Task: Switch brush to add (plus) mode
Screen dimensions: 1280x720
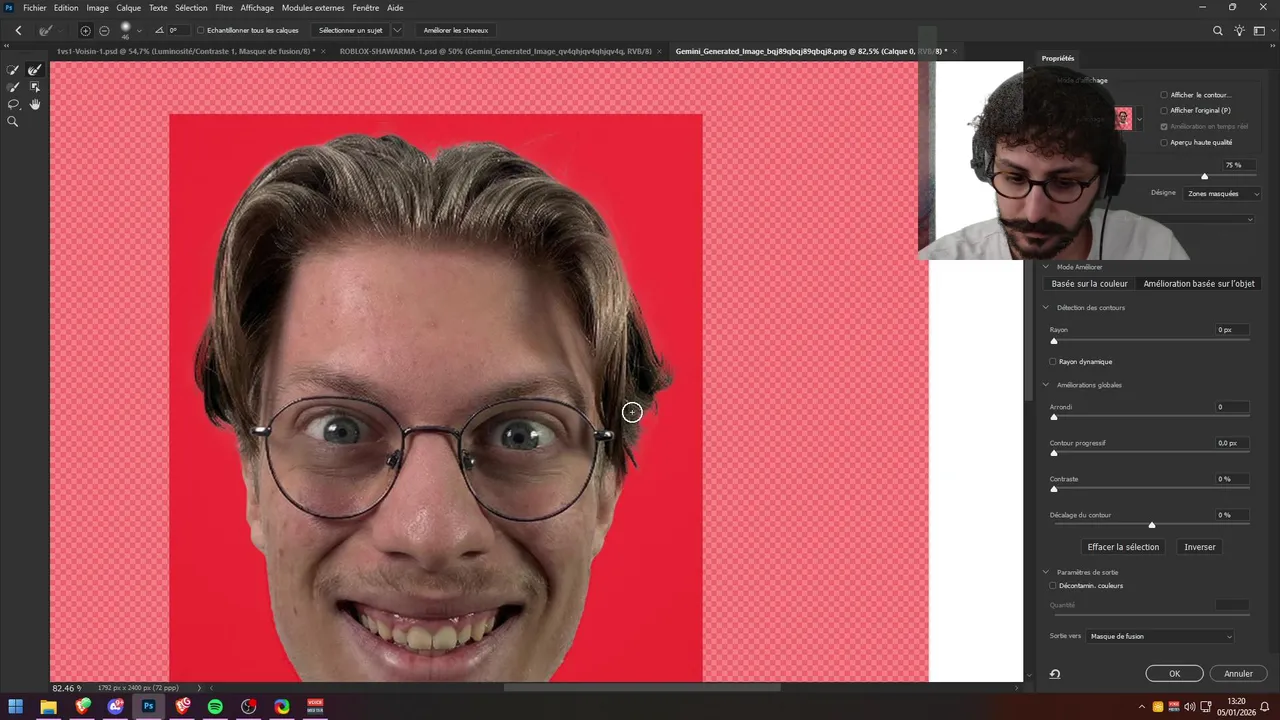Action: (x=85, y=31)
